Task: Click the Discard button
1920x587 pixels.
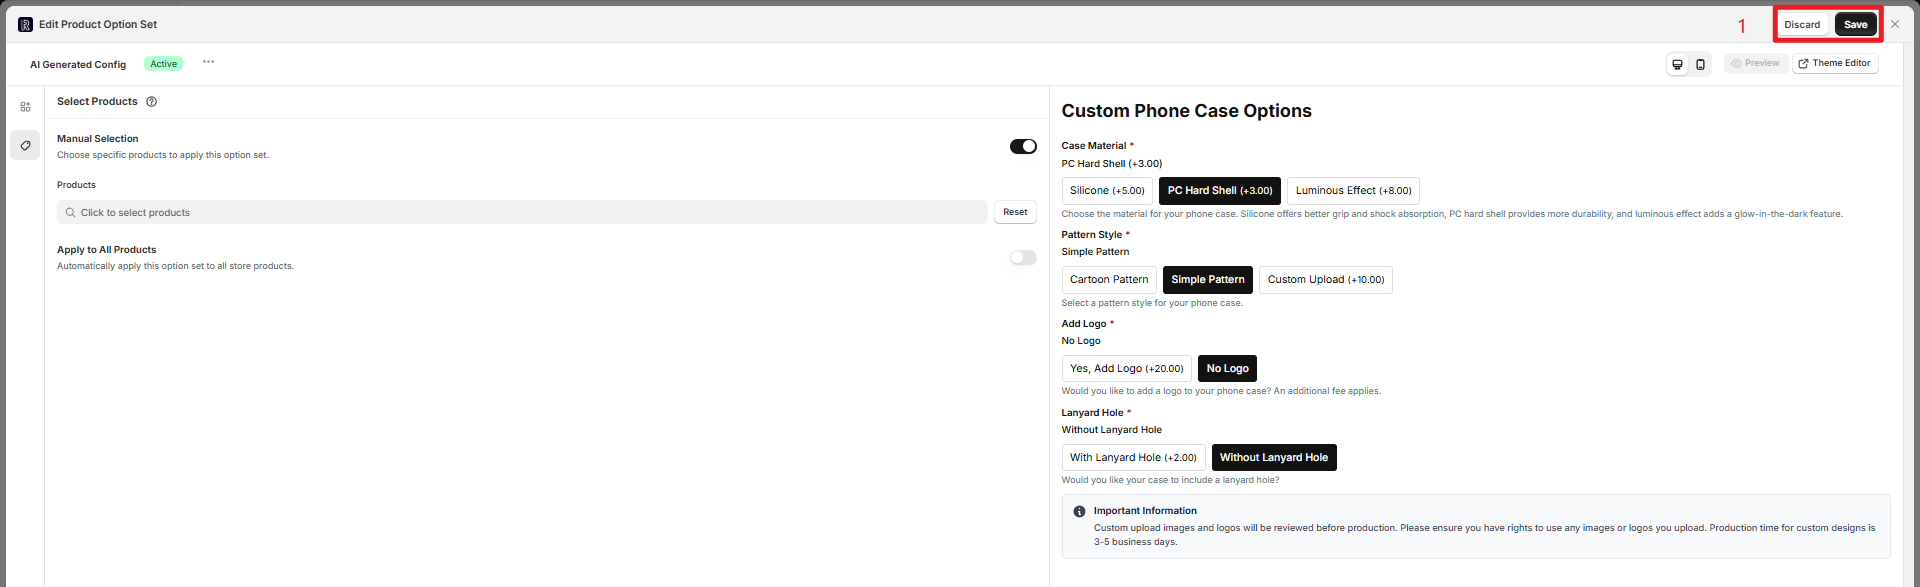Action: coord(1802,25)
